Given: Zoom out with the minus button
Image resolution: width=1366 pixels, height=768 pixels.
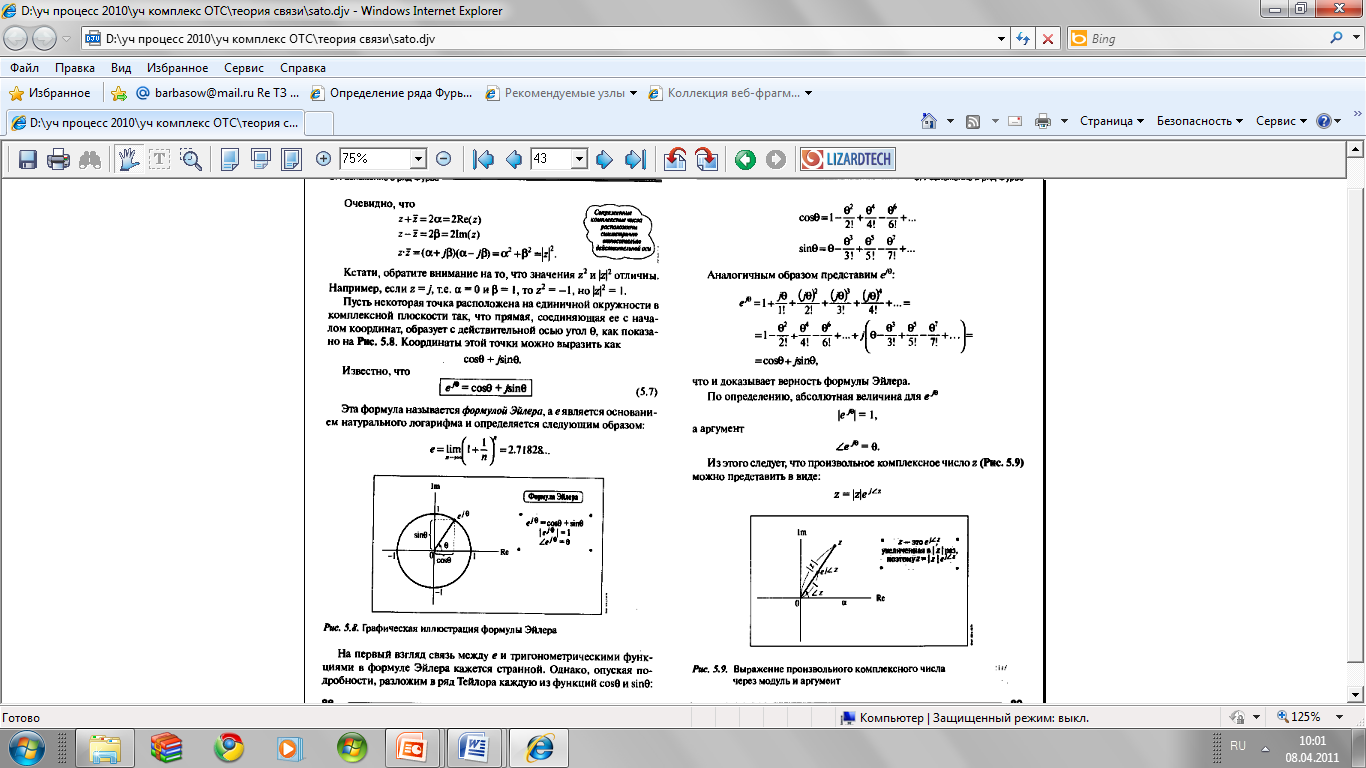Looking at the screenshot, I should pos(444,159).
